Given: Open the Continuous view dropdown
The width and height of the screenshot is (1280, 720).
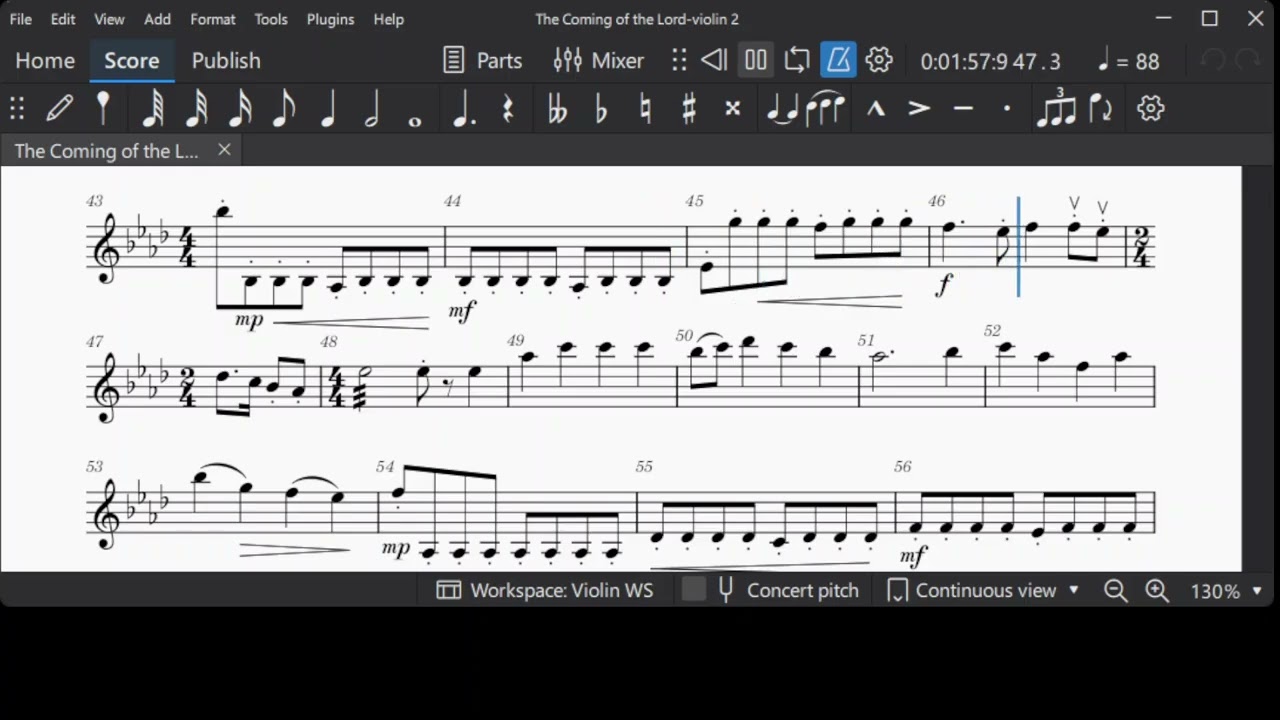Looking at the screenshot, I should click(983, 590).
